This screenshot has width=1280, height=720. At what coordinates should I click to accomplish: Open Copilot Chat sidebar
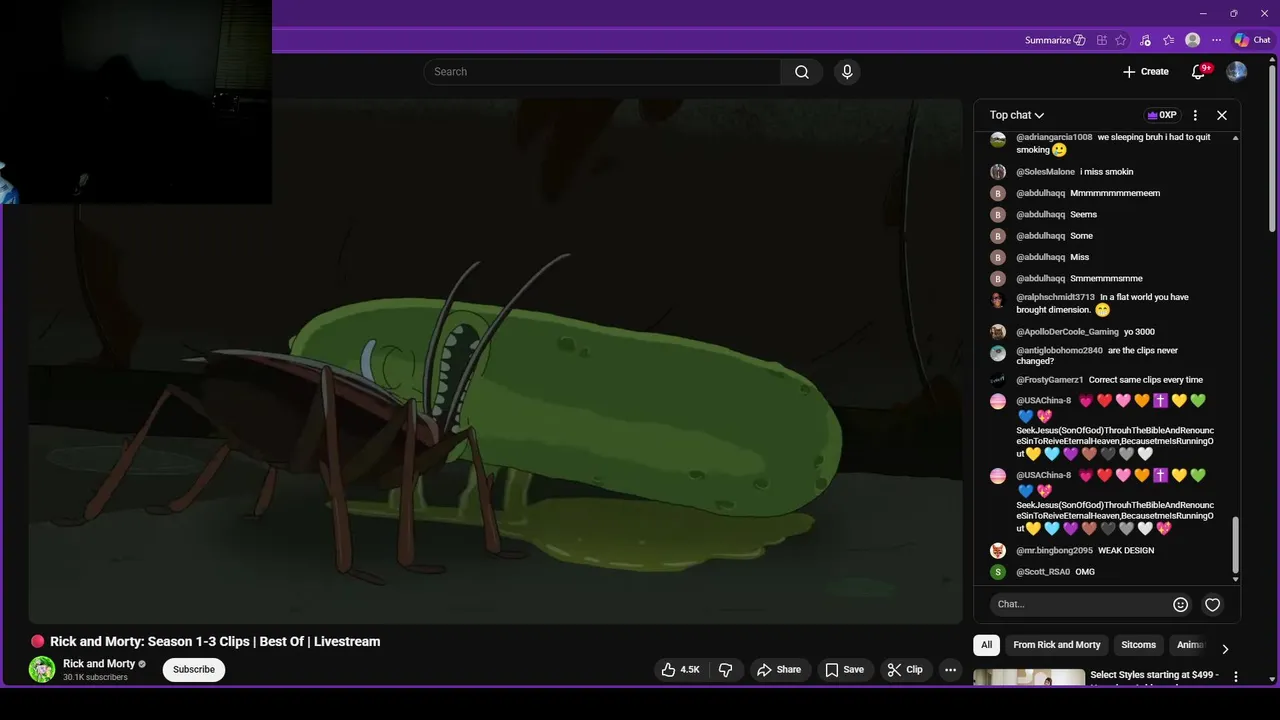pos(1252,40)
